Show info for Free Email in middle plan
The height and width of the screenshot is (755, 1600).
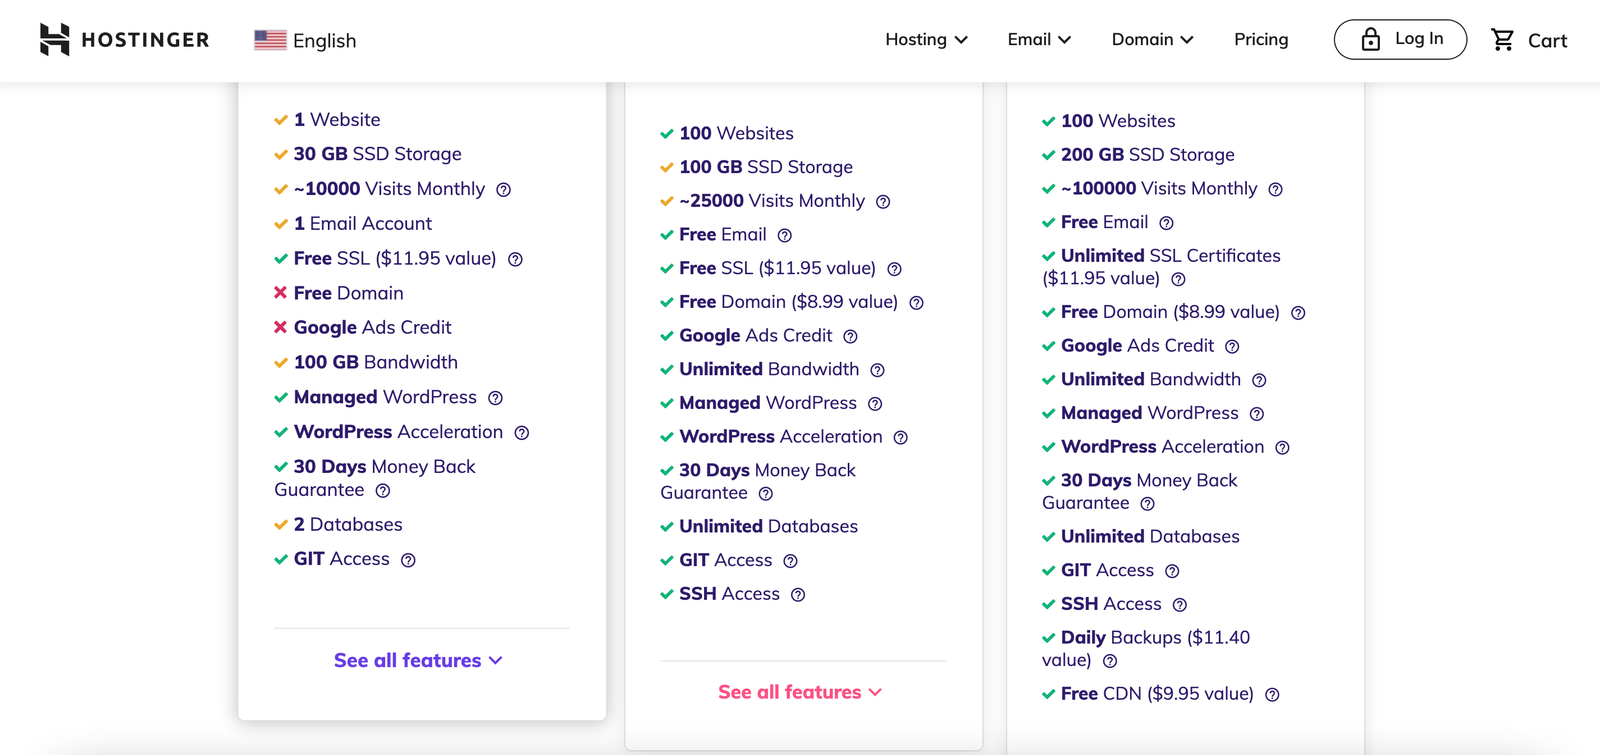pos(785,236)
